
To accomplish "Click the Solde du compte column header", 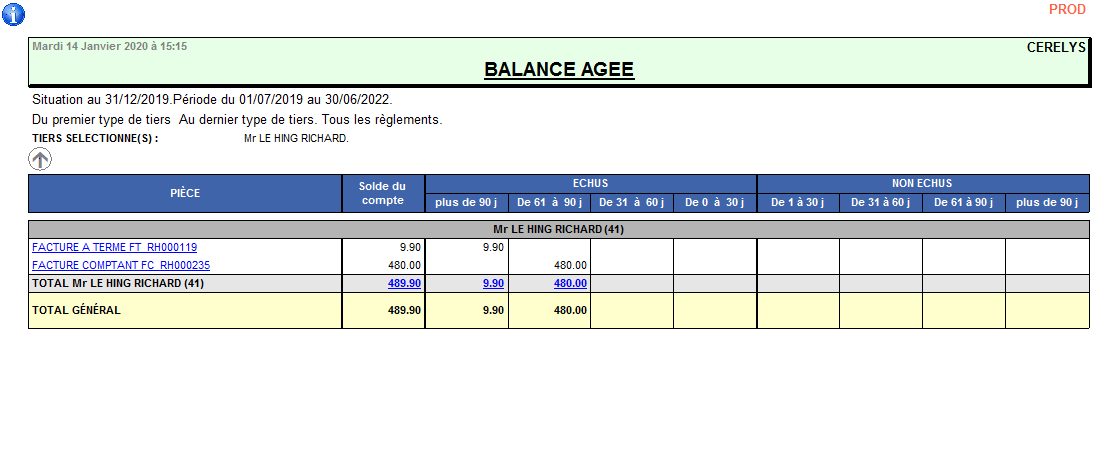I will (383, 194).
